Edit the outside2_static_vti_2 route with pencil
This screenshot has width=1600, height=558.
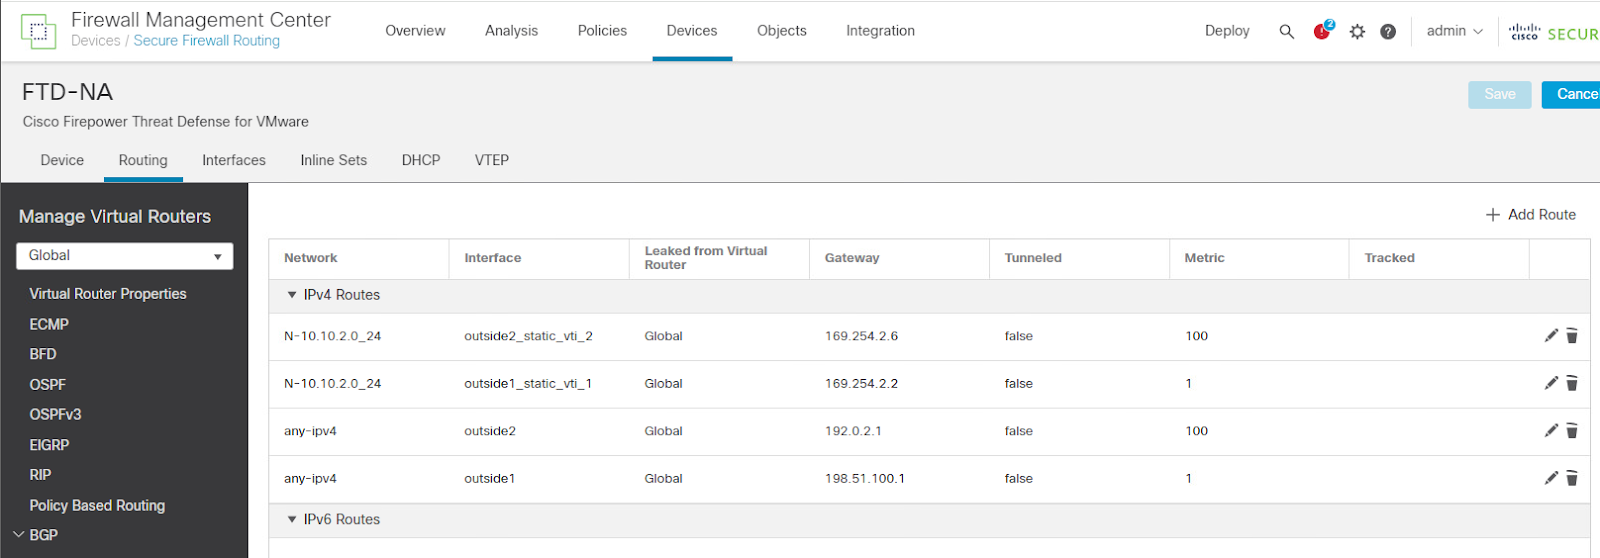click(1551, 336)
